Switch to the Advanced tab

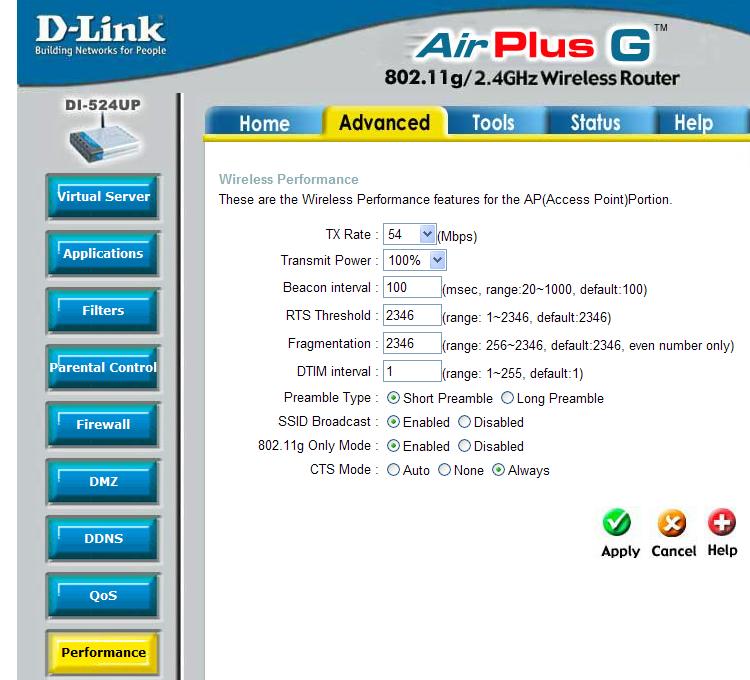(x=385, y=122)
